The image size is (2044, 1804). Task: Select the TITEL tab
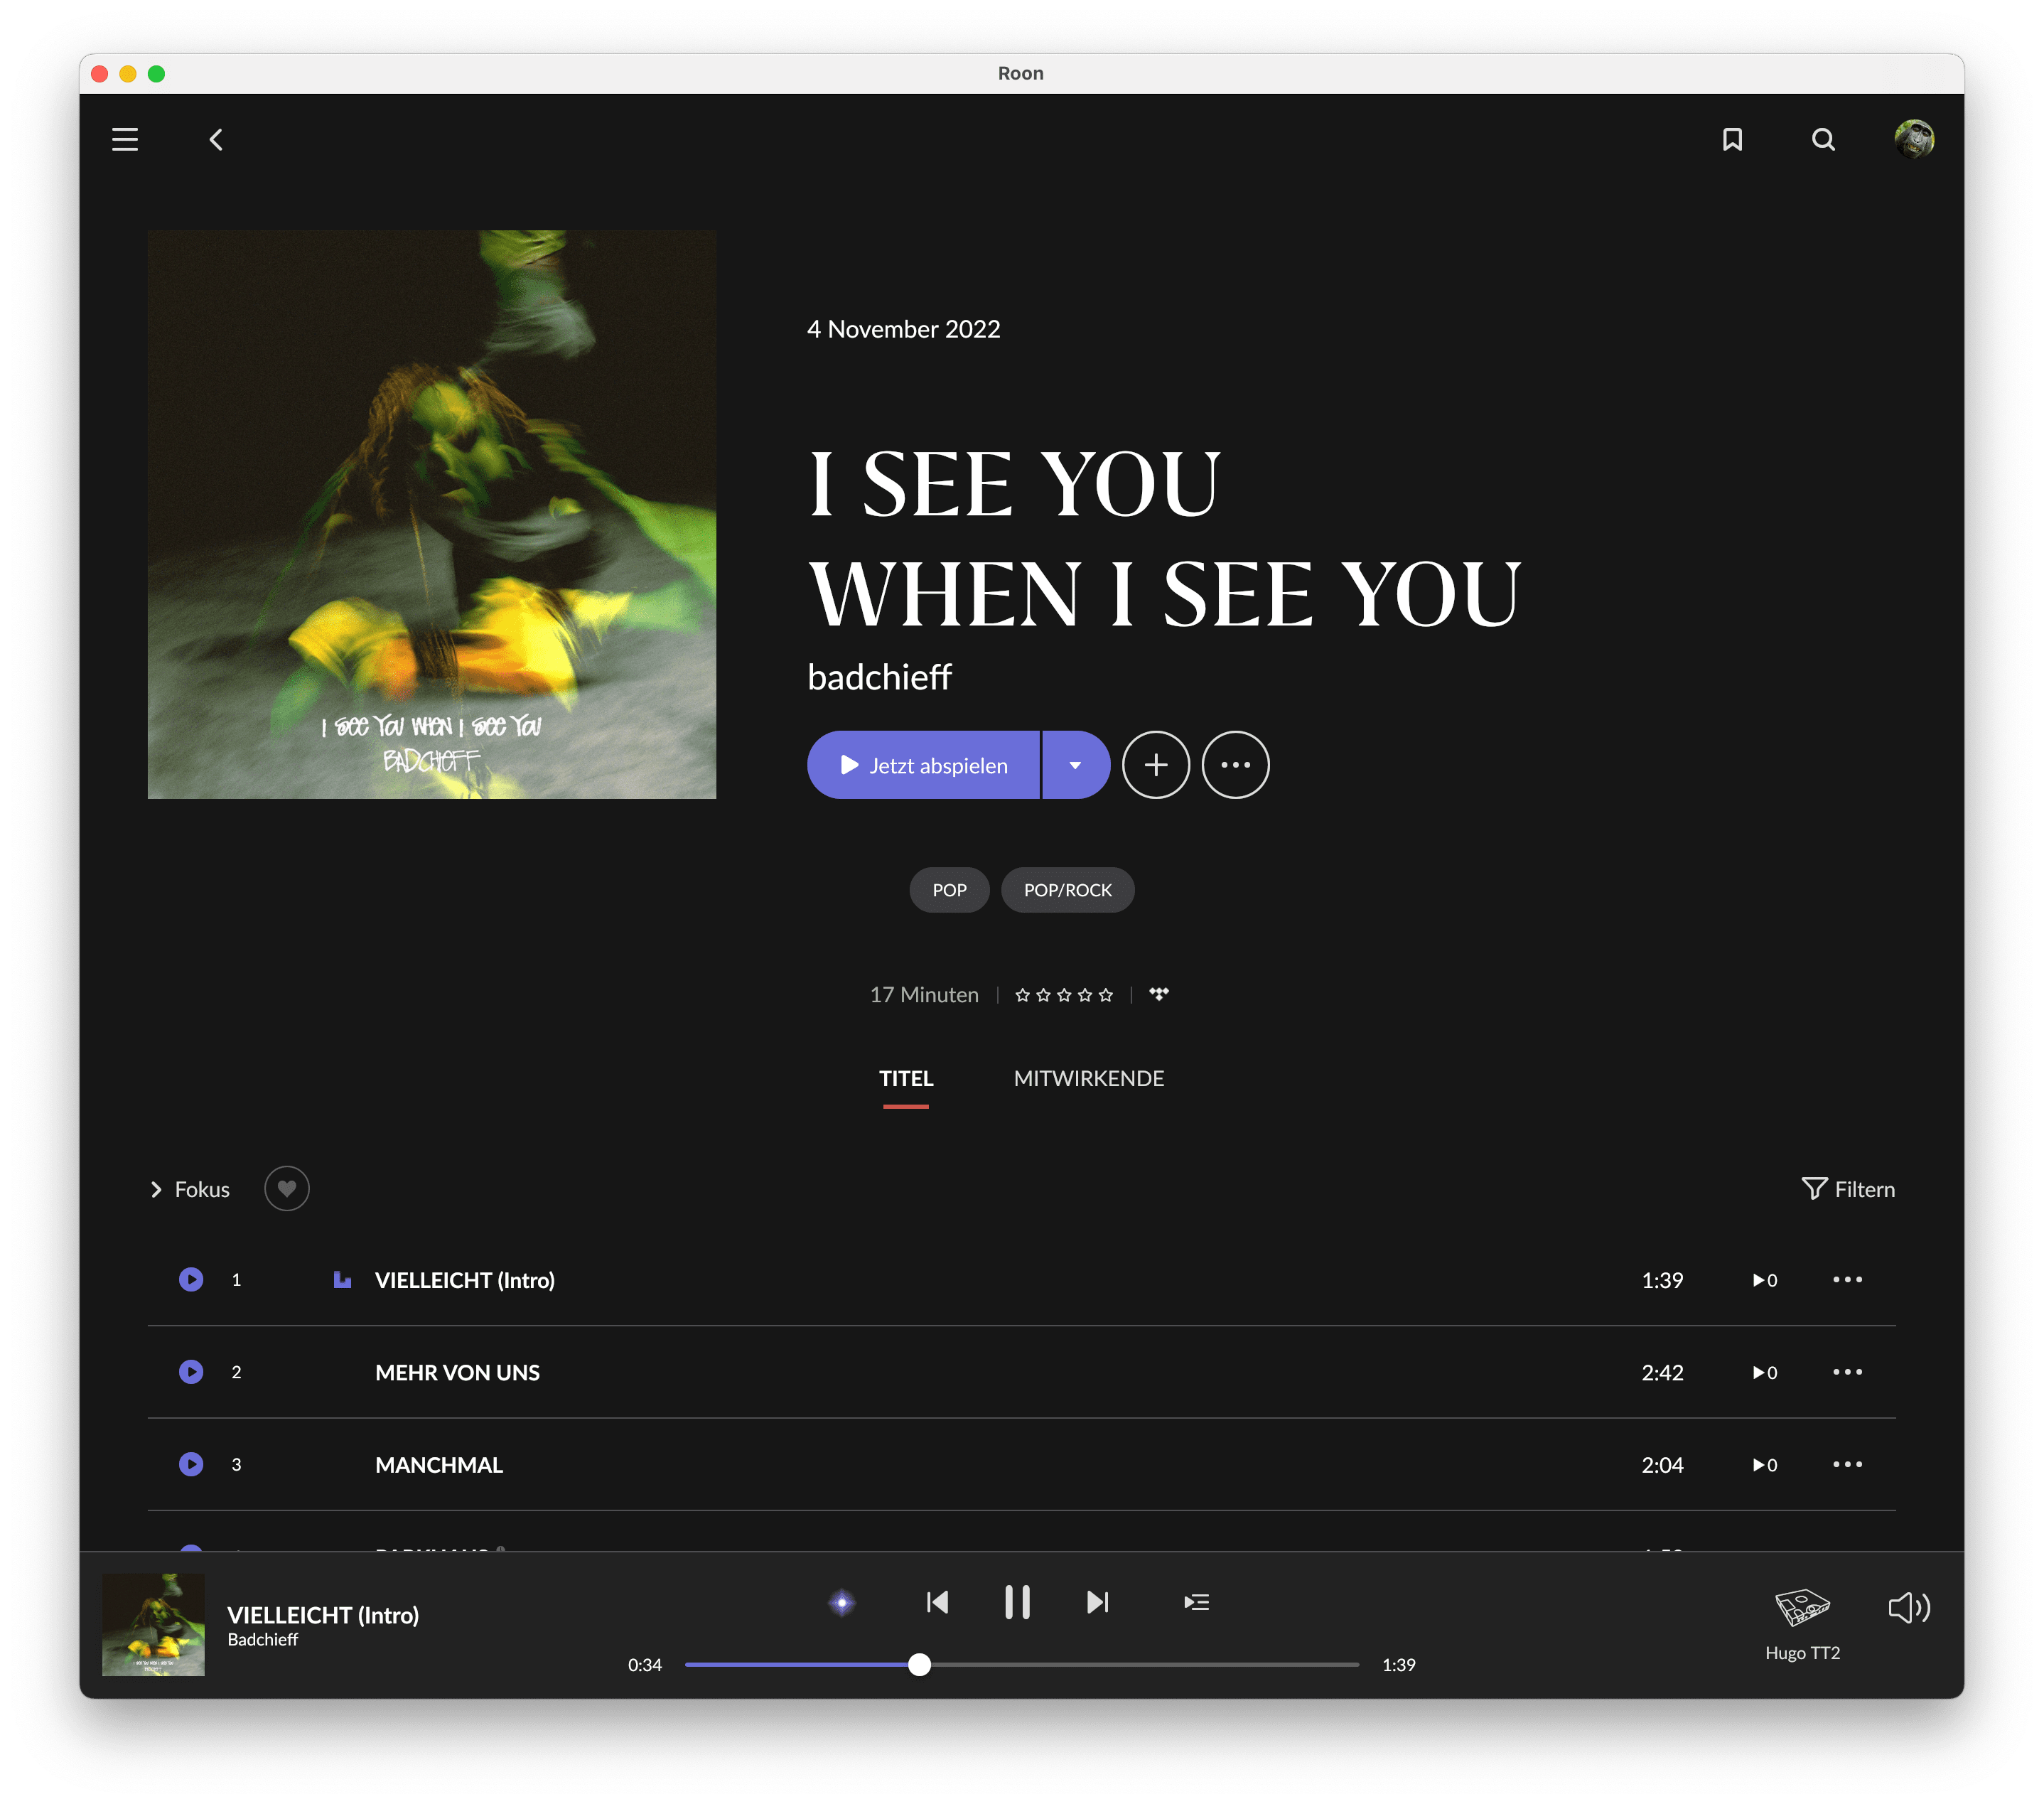(906, 1078)
